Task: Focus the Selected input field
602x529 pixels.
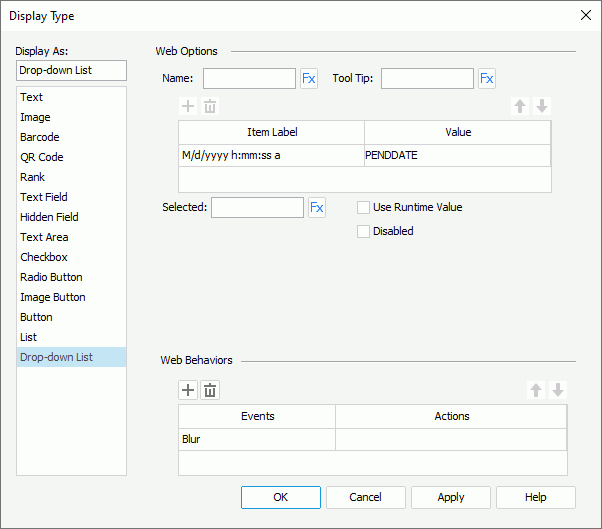Action: (x=257, y=208)
